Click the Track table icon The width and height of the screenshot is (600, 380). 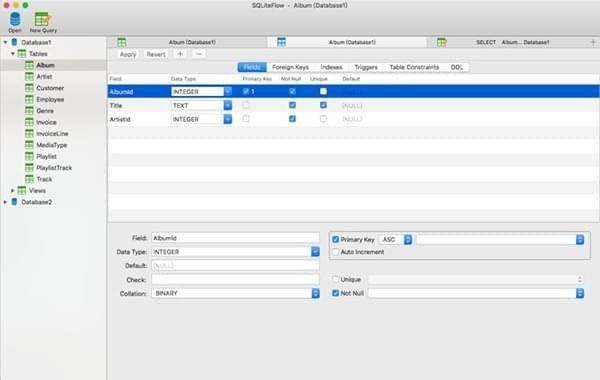(29, 179)
